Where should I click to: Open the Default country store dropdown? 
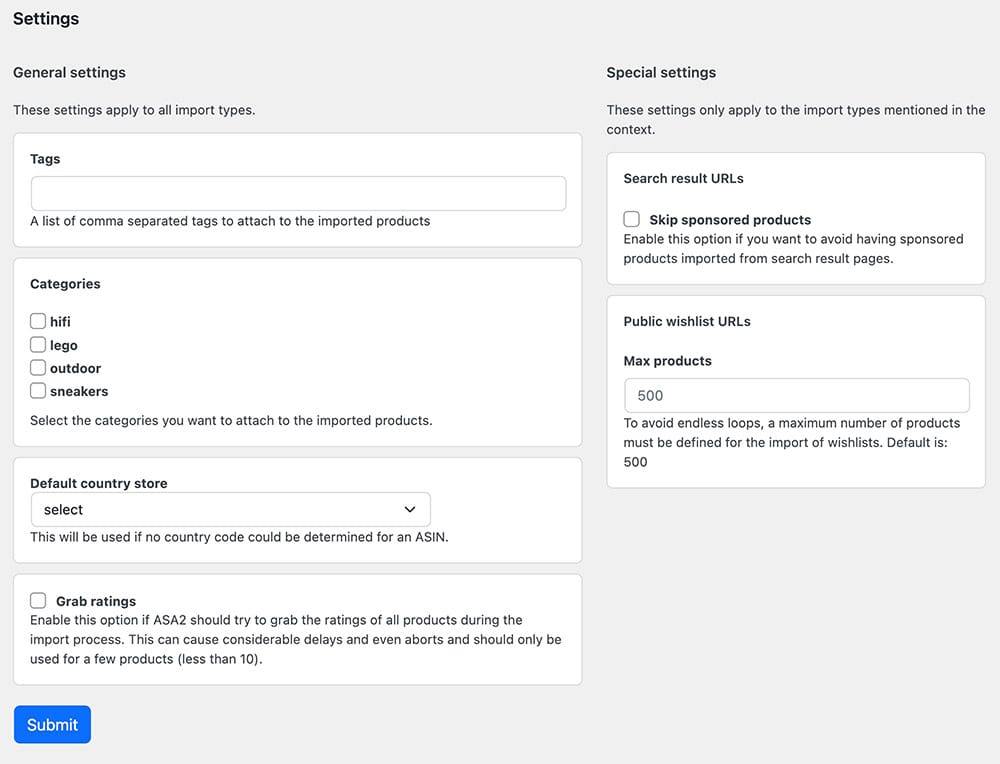coord(230,509)
